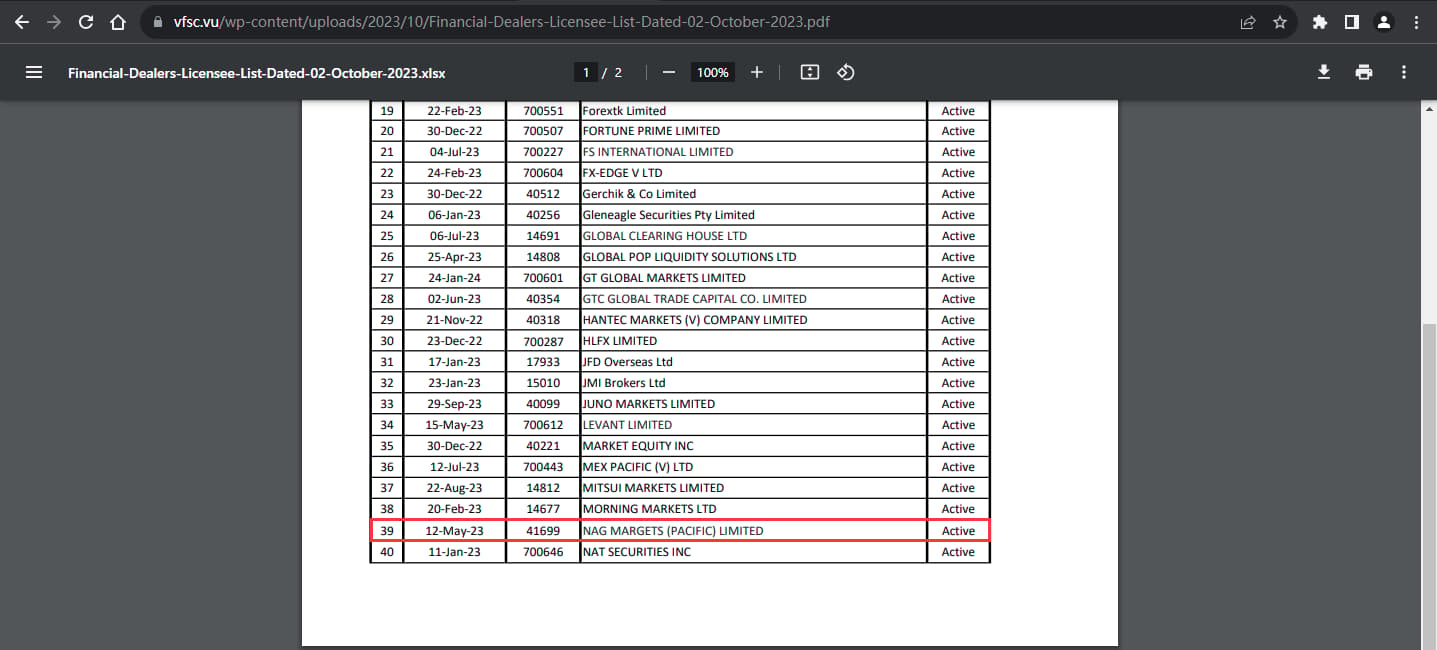
Task: Click the PDF page number field
Action: tap(586, 73)
